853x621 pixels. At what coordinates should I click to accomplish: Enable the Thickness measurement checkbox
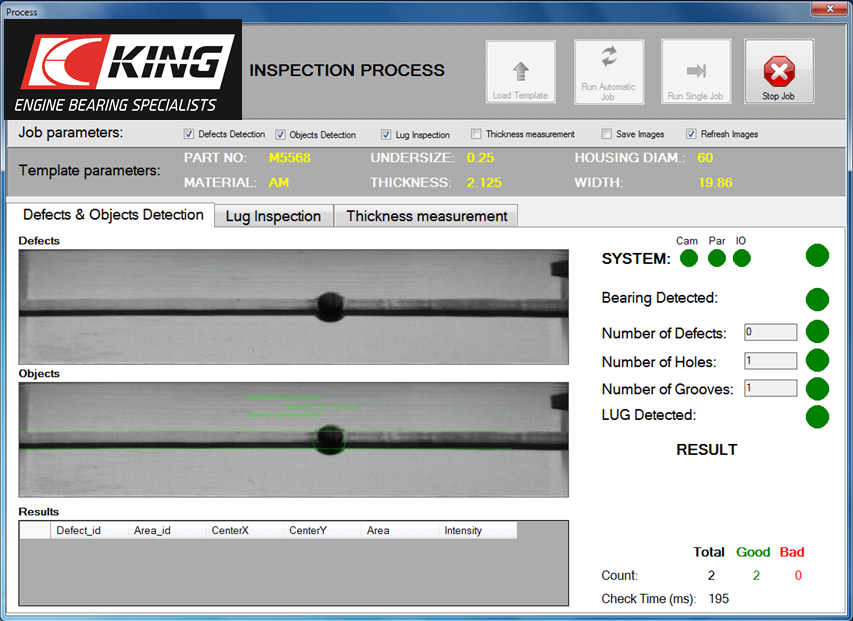tap(477, 134)
